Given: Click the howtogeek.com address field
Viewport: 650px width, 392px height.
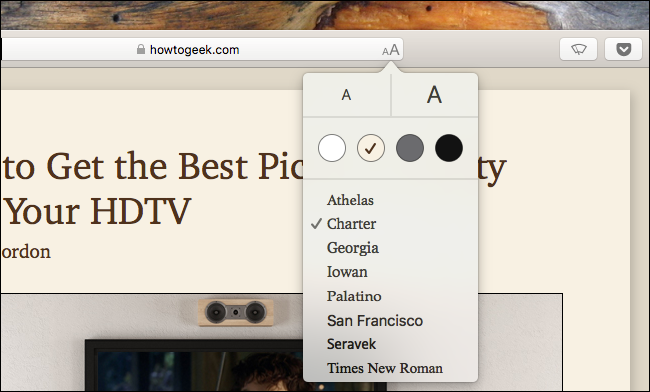Looking at the screenshot, I should pyautogui.click(x=202, y=50).
